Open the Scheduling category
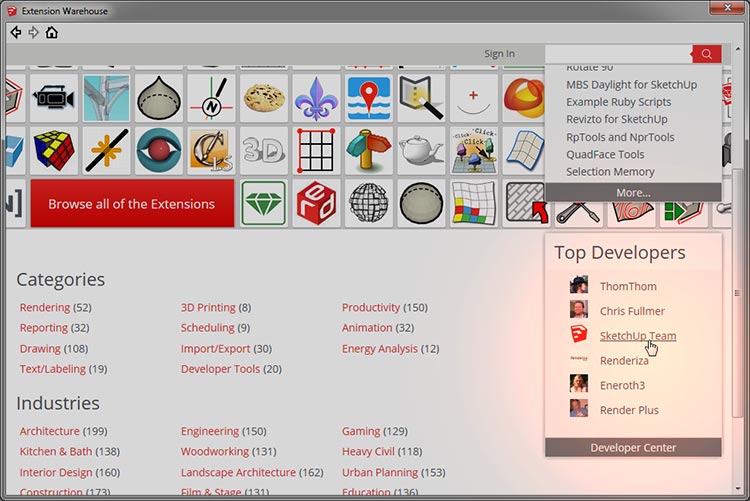This screenshot has height=501, width=750. 208,328
